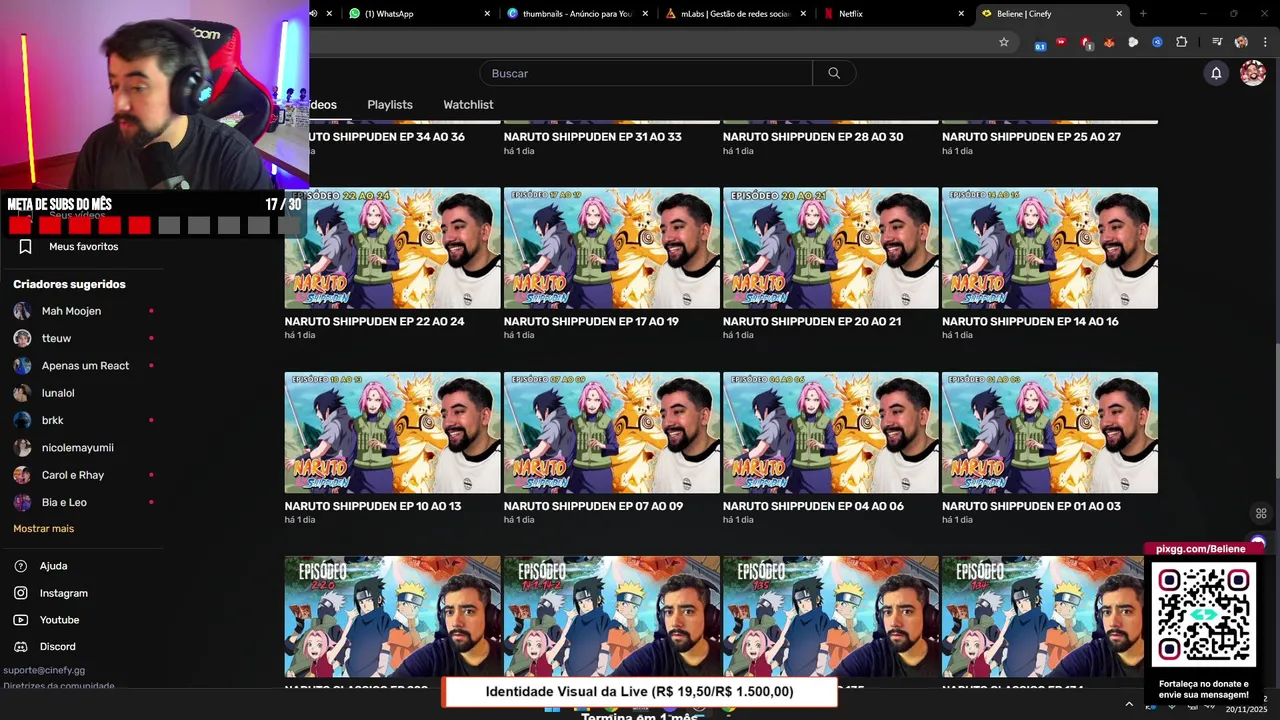Screen dimensions: 1280x720
Task: Click the blue round extension icon
Action: click(1157, 42)
